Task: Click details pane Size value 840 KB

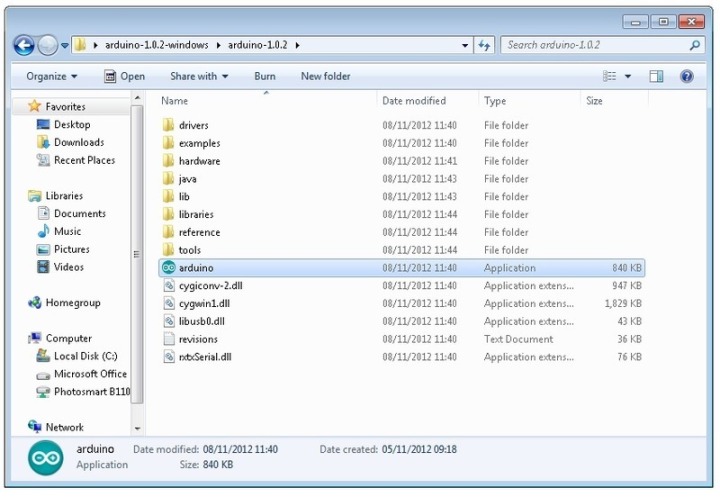Action: (x=218, y=465)
